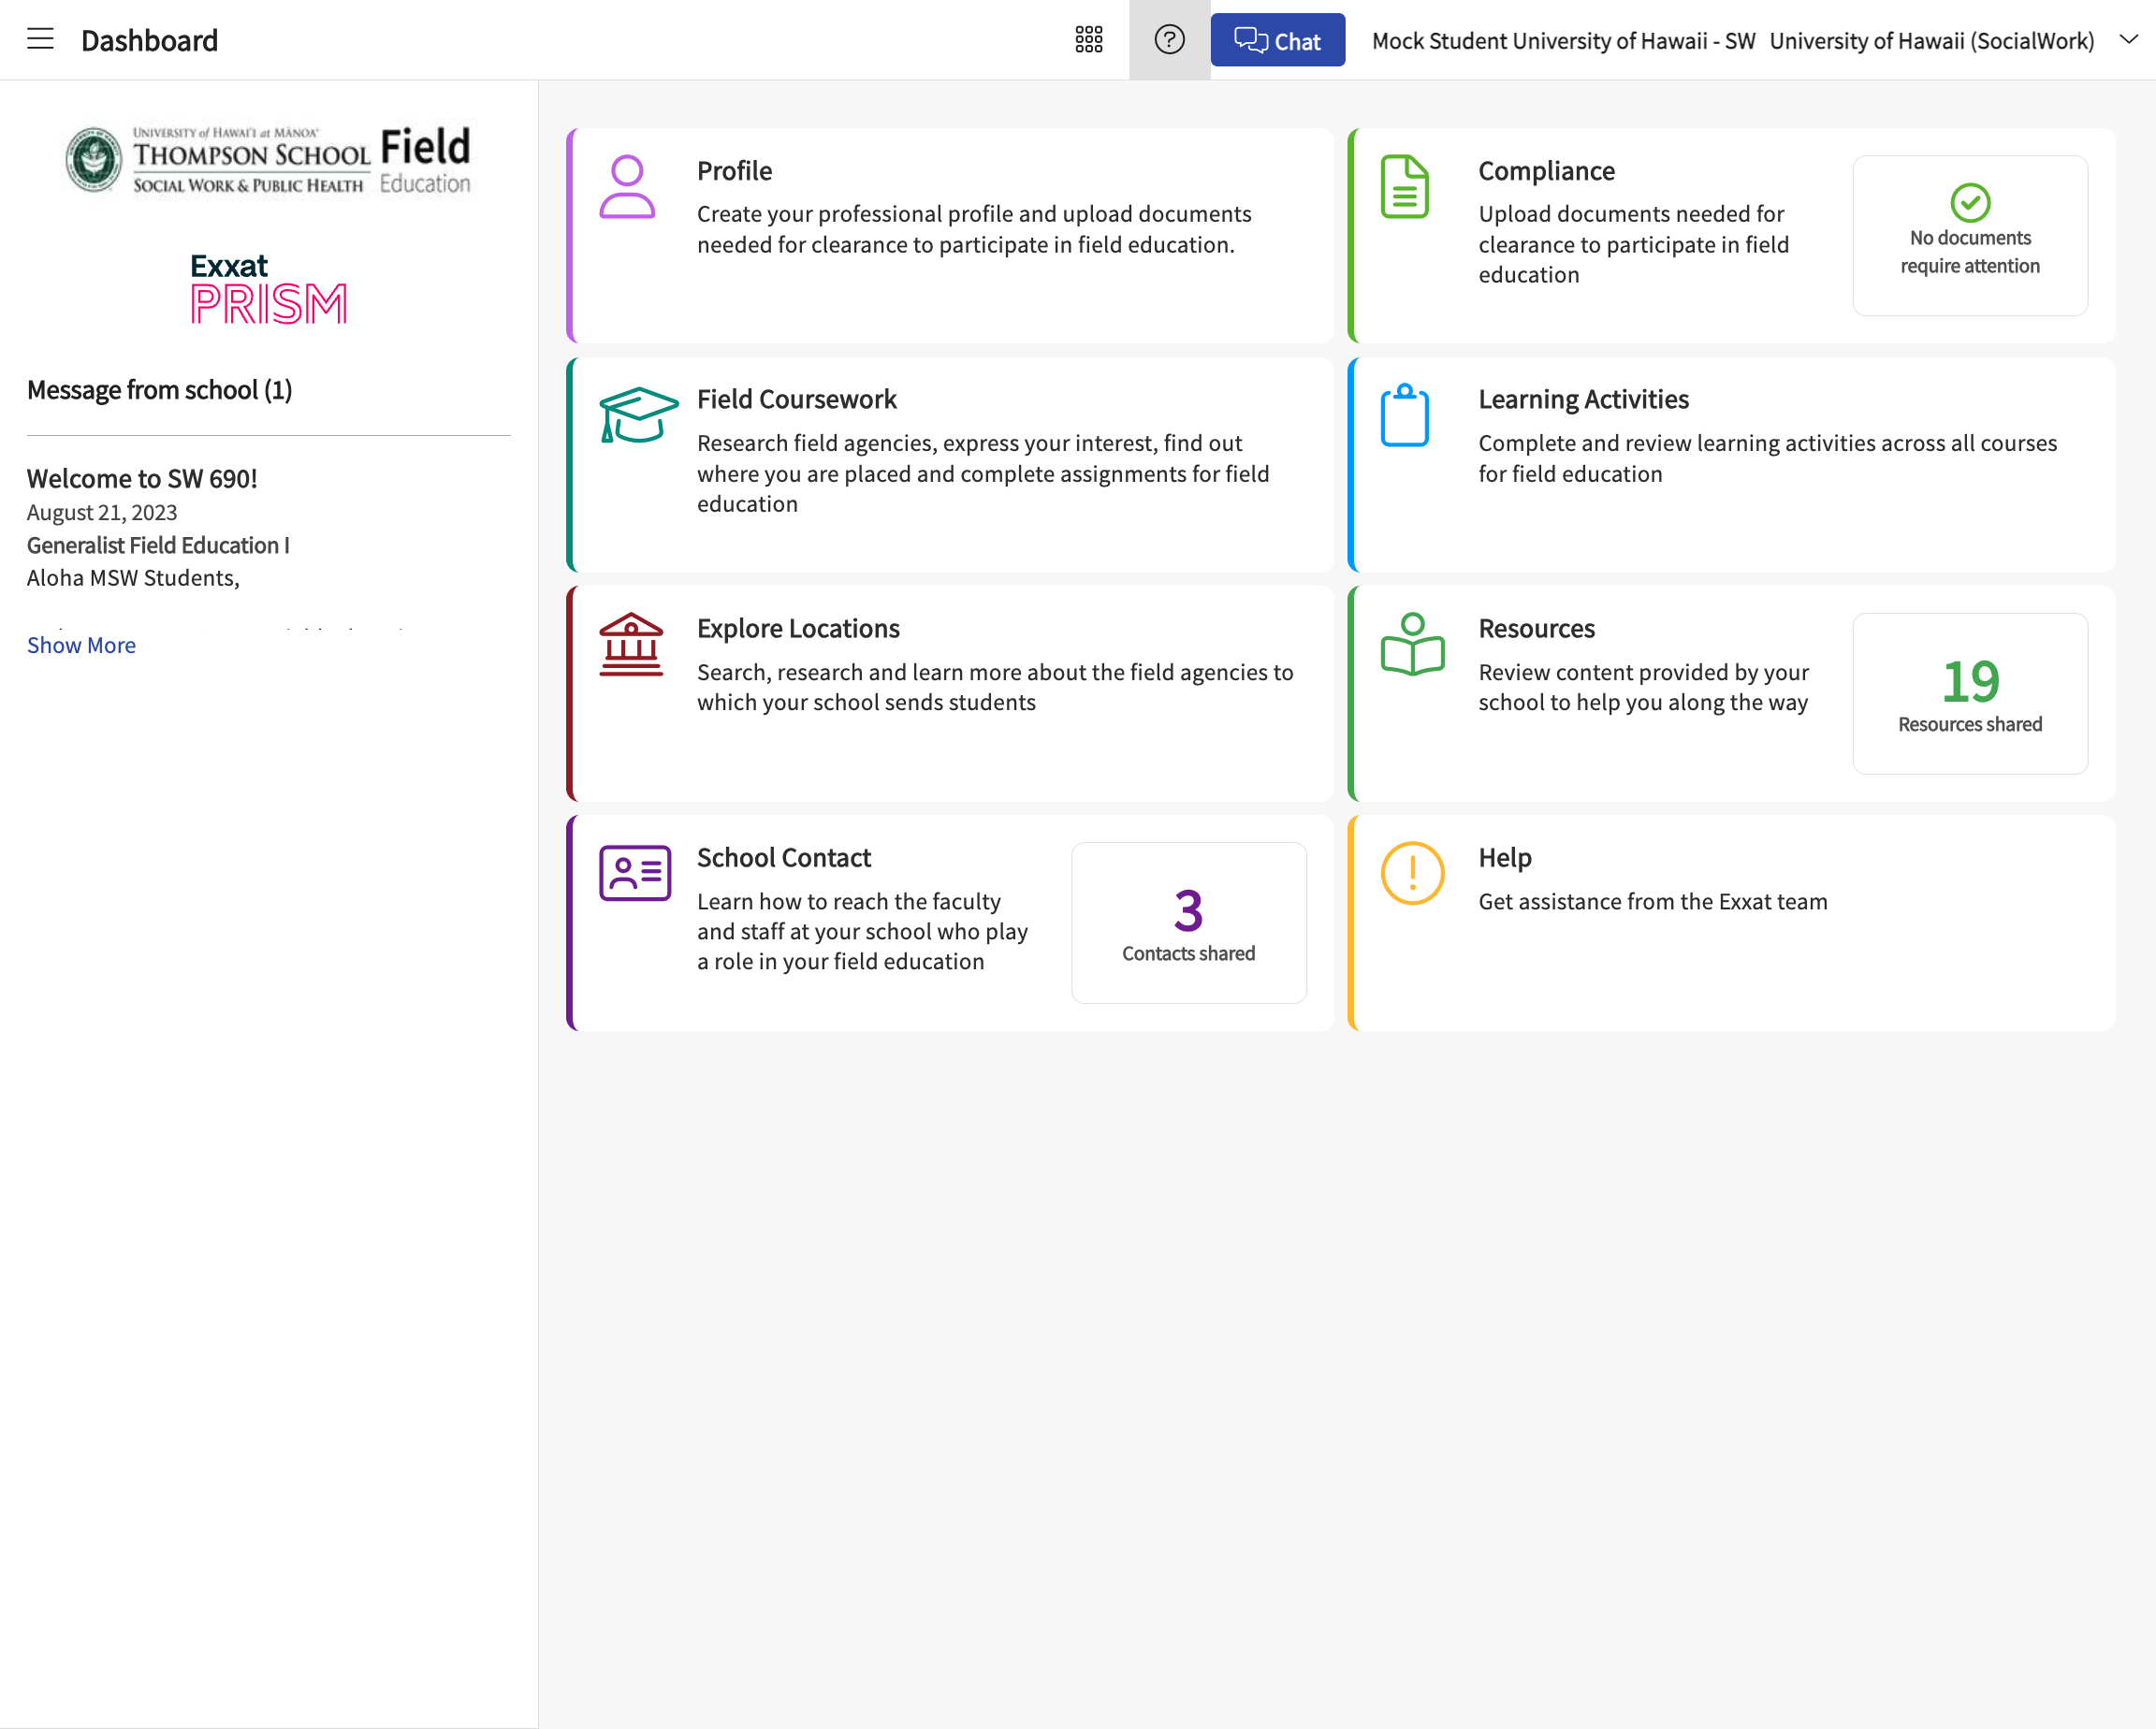Click the Field Coursework graduation cap icon
Screen dimensions: 2156x1729
coord(638,415)
